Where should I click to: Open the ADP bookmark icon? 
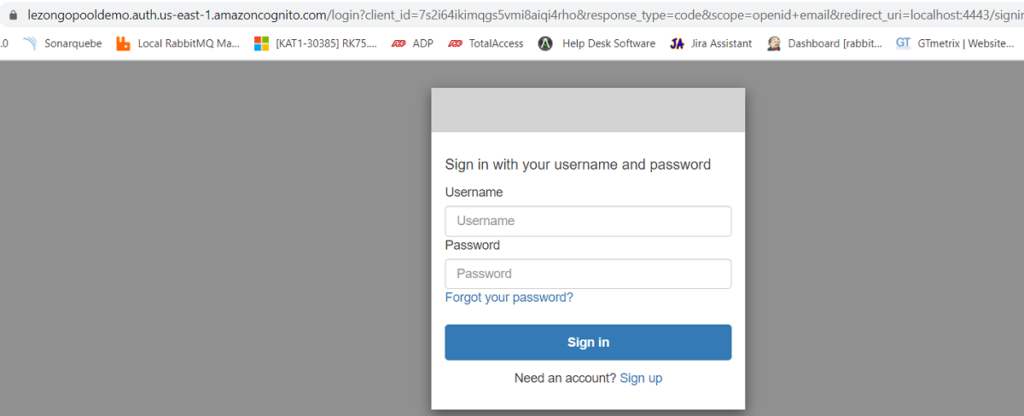point(398,44)
